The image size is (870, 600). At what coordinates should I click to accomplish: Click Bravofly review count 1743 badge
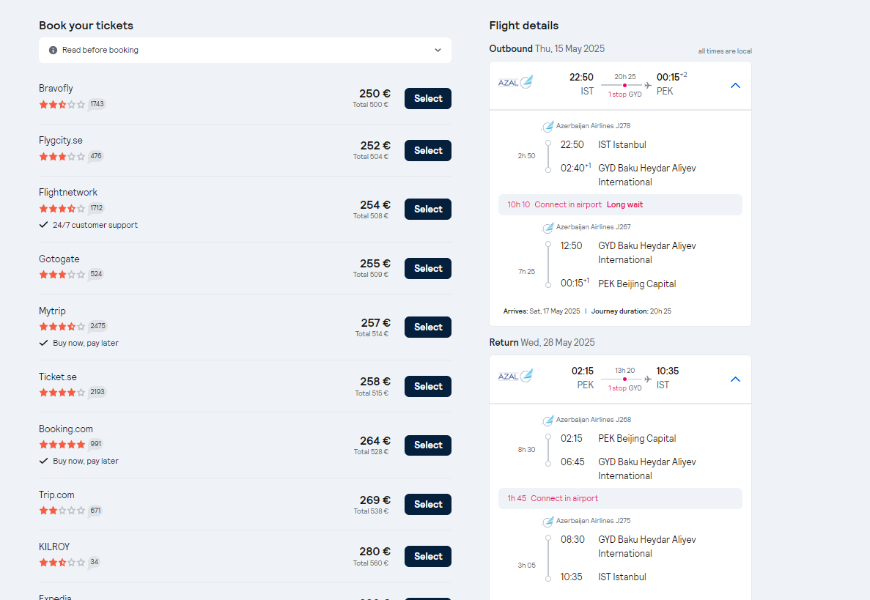[97, 104]
